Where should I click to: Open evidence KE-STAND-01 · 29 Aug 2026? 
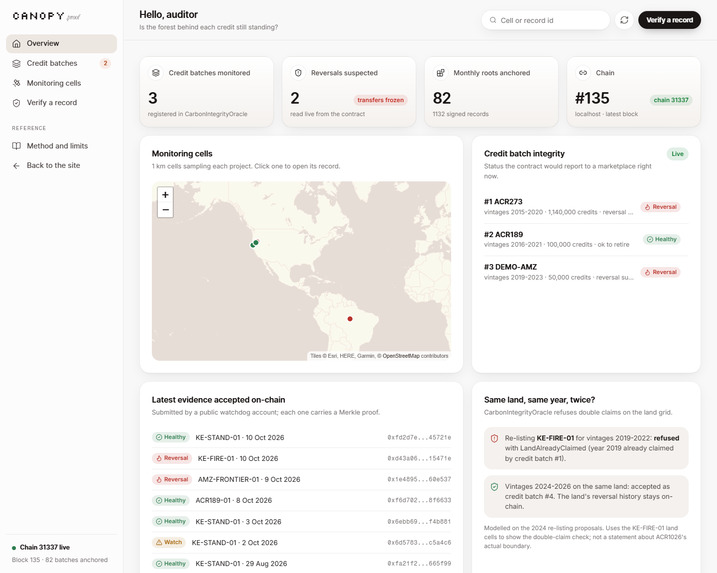pyautogui.click(x=301, y=563)
